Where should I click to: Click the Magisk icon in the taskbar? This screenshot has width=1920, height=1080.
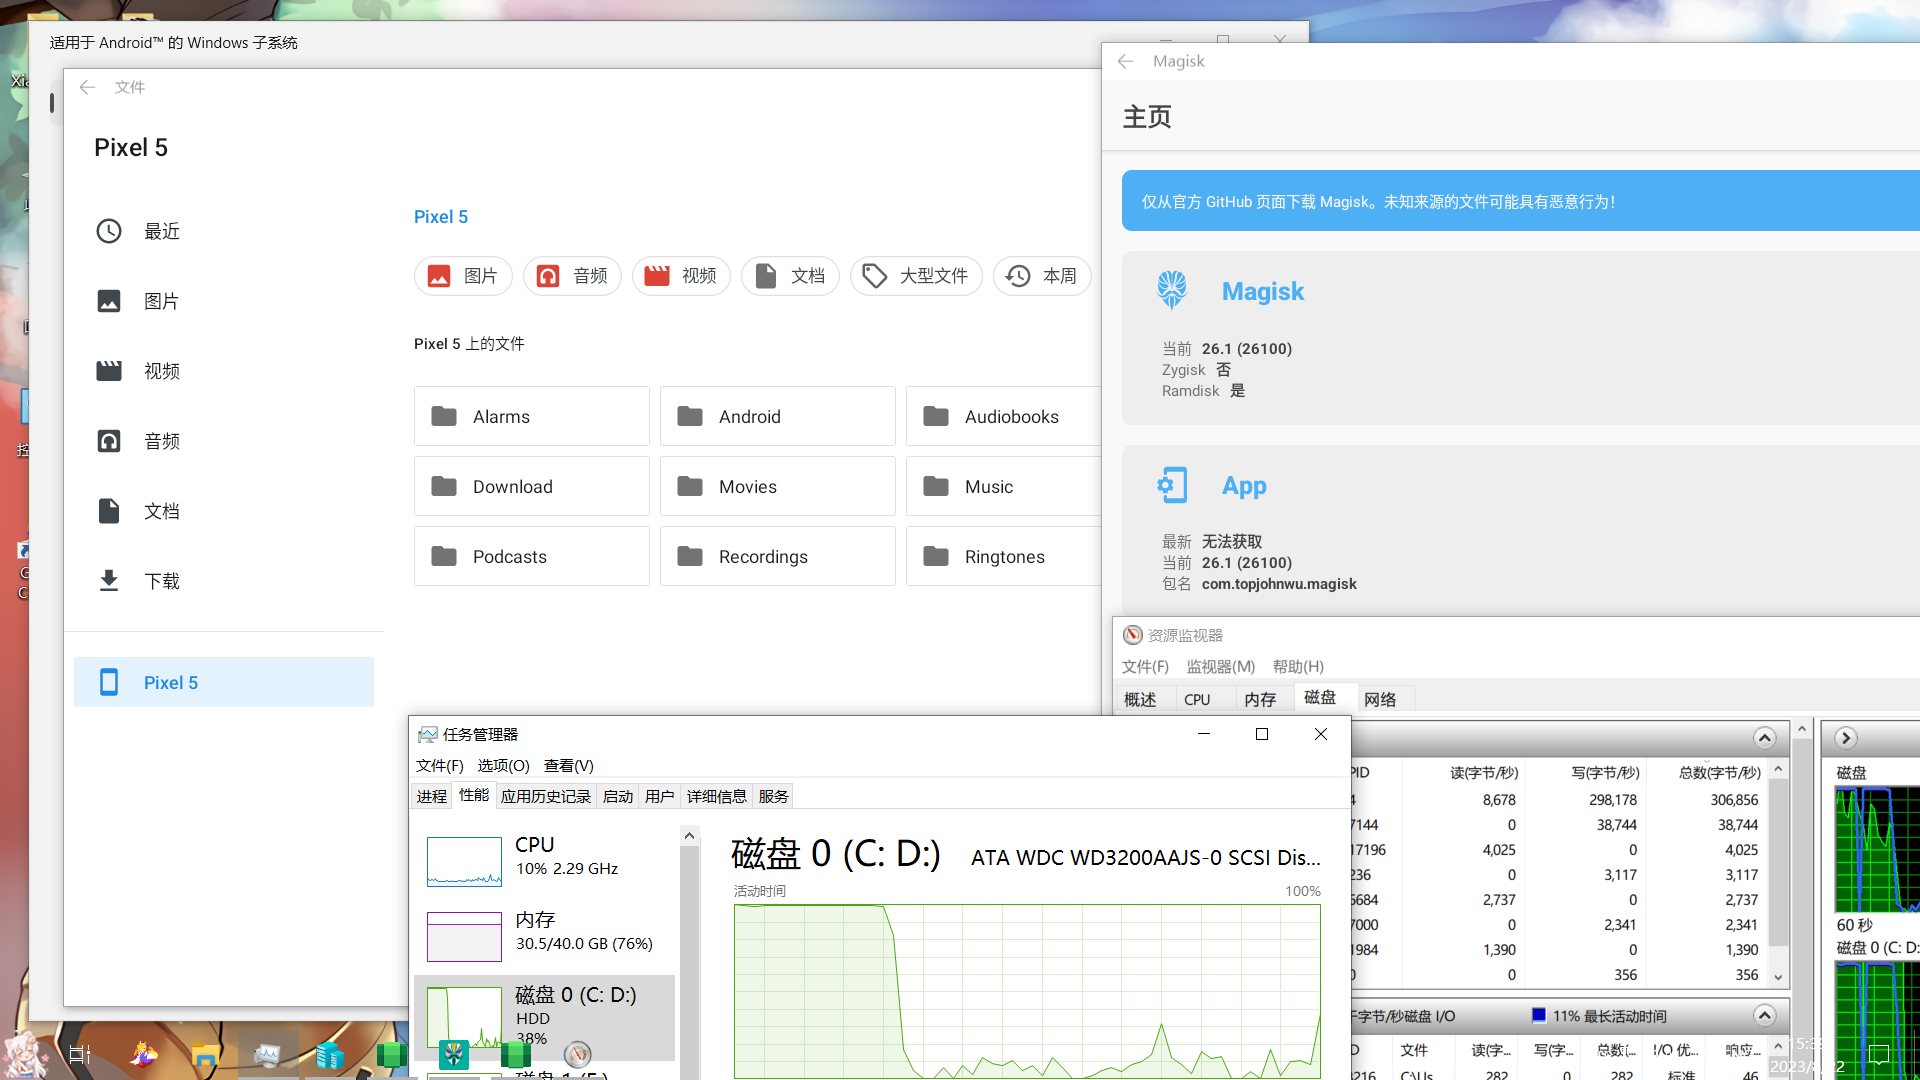tap(454, 1053)
